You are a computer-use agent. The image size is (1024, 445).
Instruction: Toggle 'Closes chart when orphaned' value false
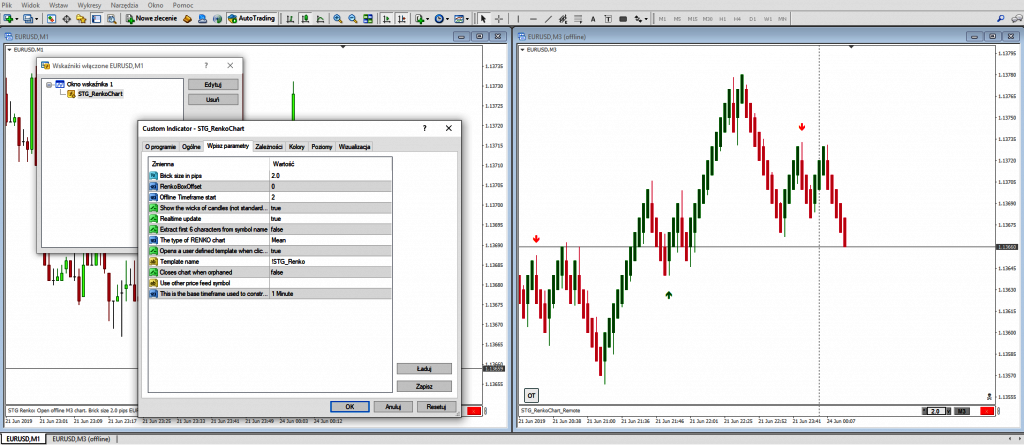(x=276, y=271)
